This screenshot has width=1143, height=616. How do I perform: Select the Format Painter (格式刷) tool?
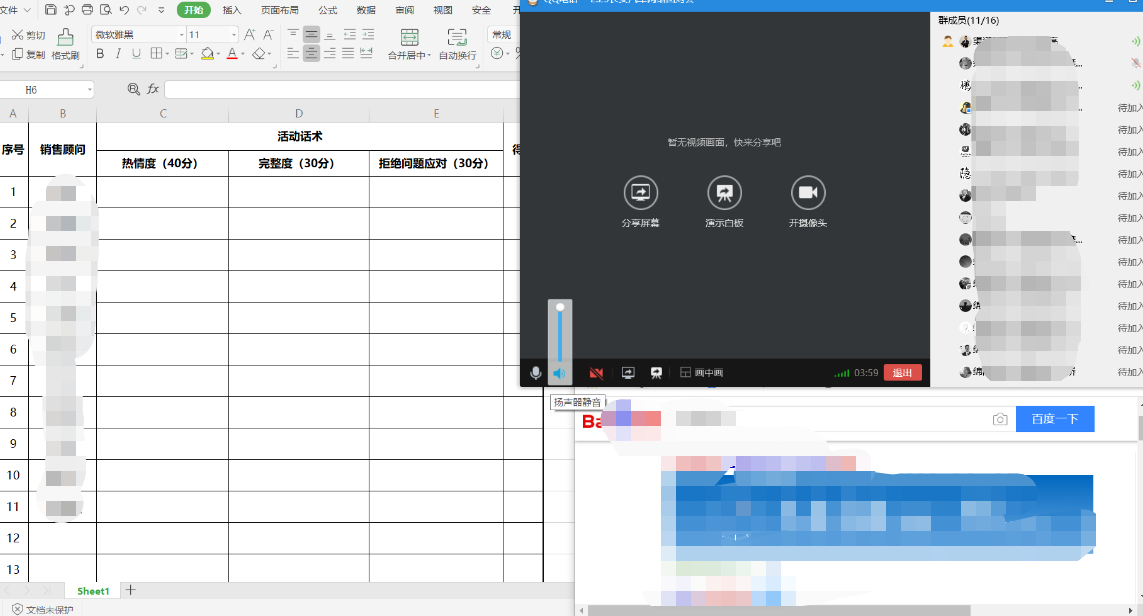[65, 44]
